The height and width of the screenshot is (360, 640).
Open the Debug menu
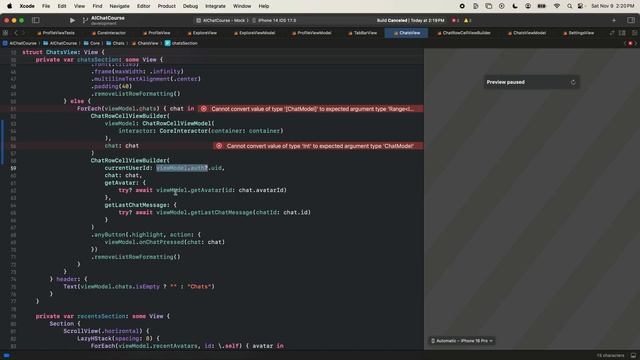(190, 6)
